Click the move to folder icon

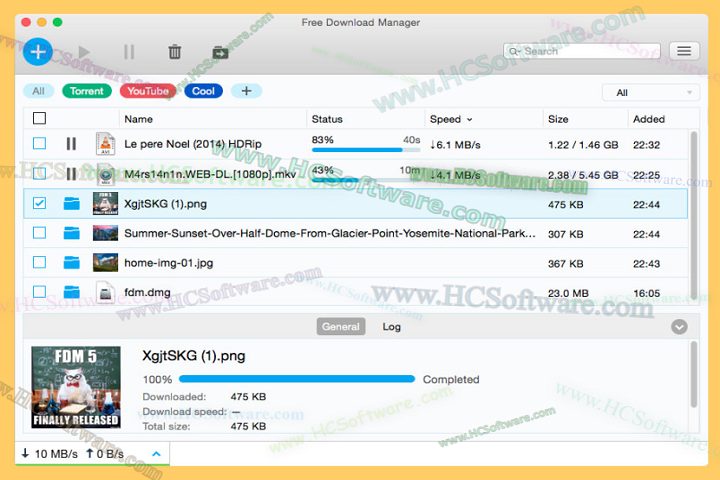pyautogui.click(x=220, y=52)
